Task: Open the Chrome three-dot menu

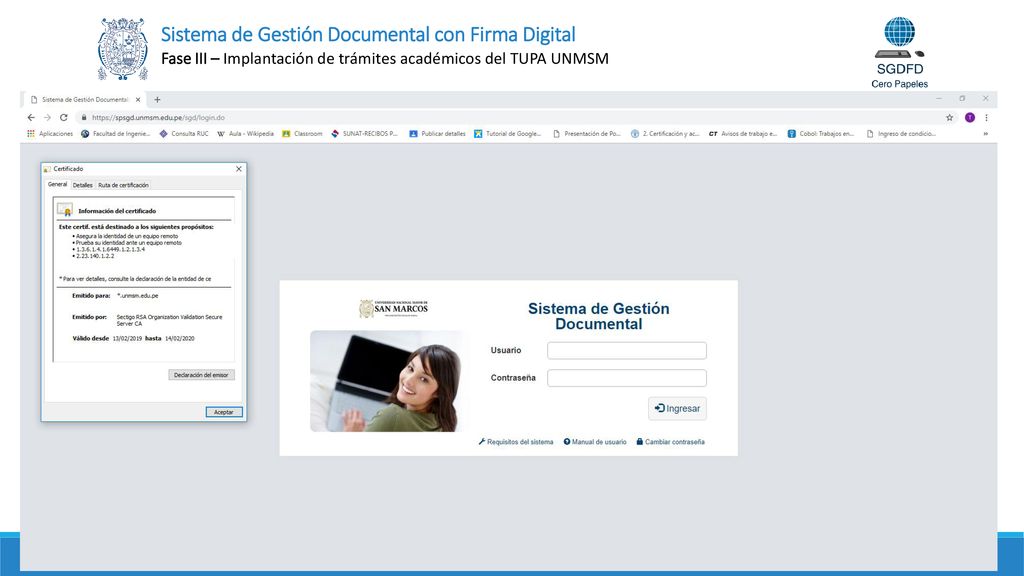Action: tap(986, 118)
